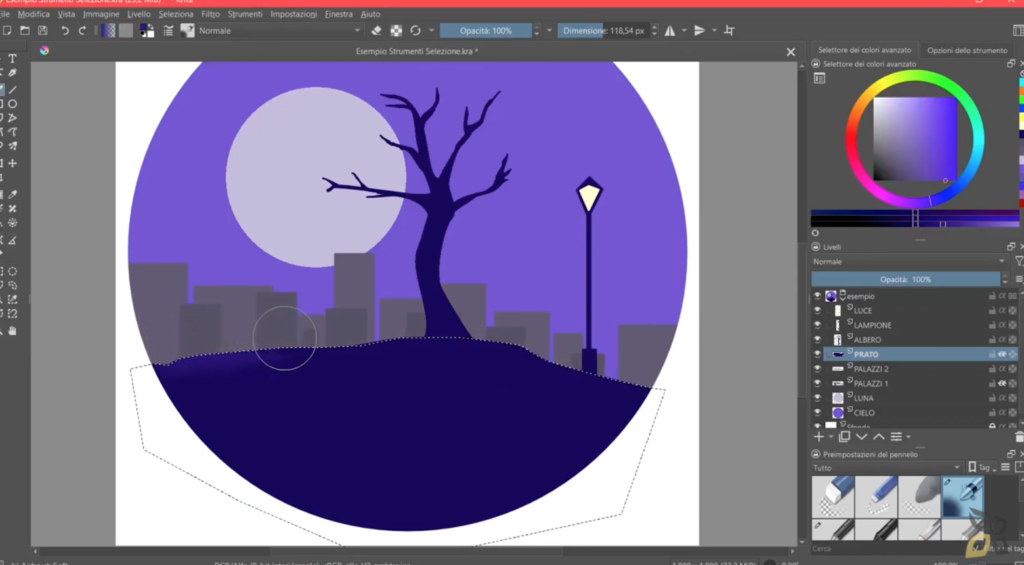
Task: Reload the original brush preset
Action: (415, 31)
